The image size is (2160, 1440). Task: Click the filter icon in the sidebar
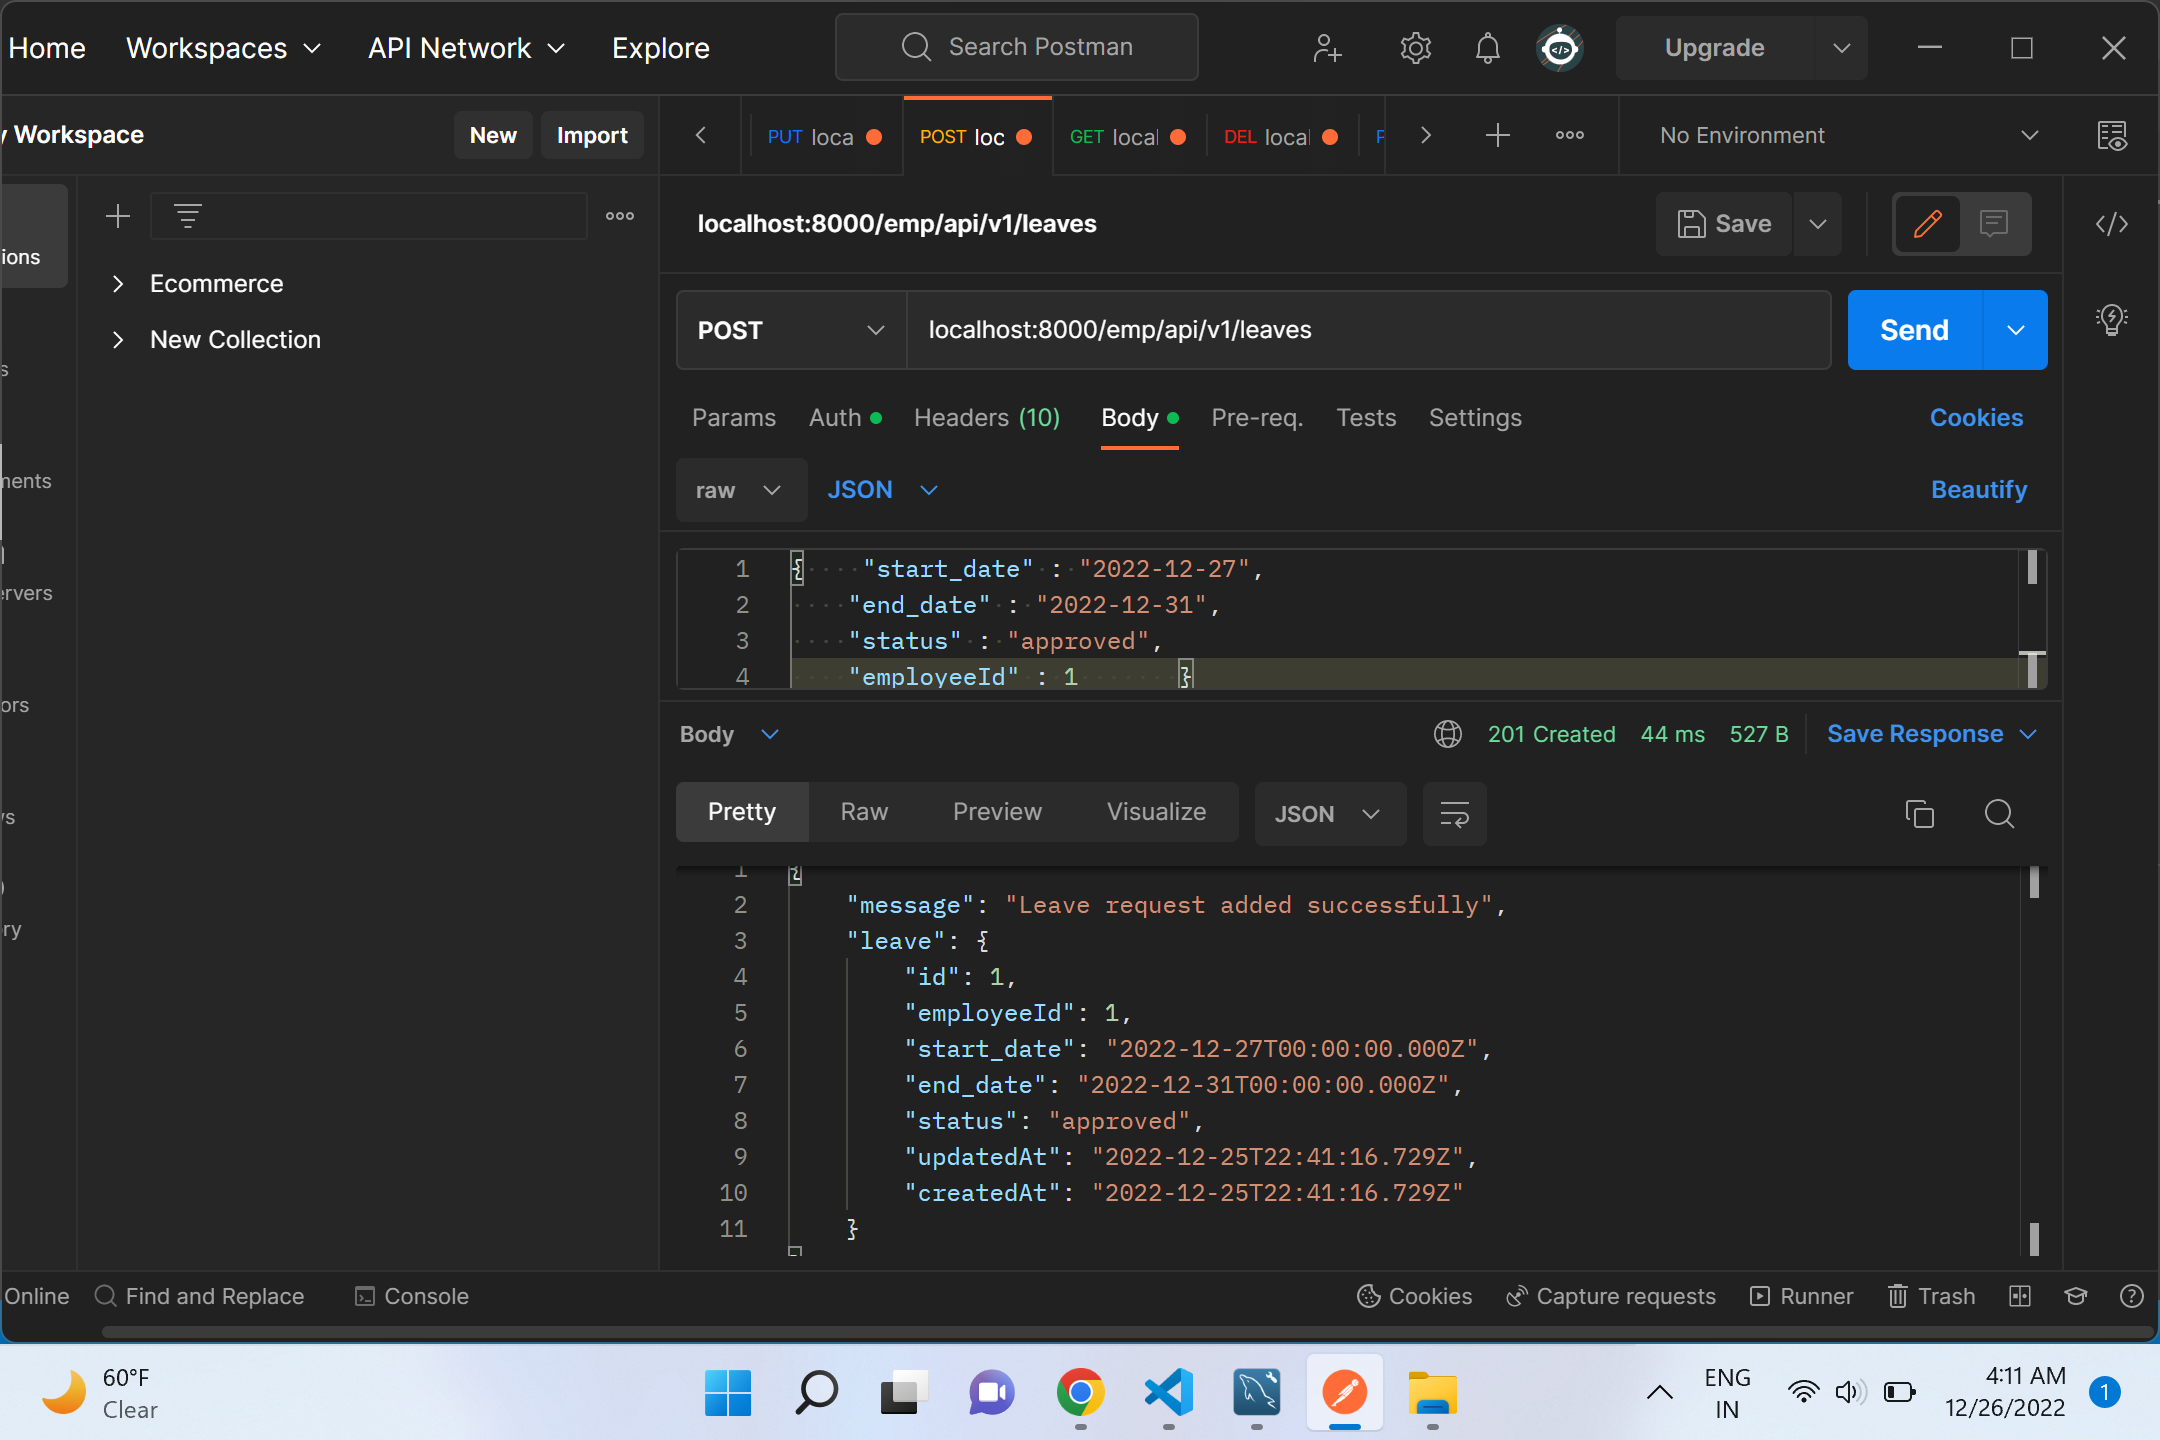[x=188, y=215]
